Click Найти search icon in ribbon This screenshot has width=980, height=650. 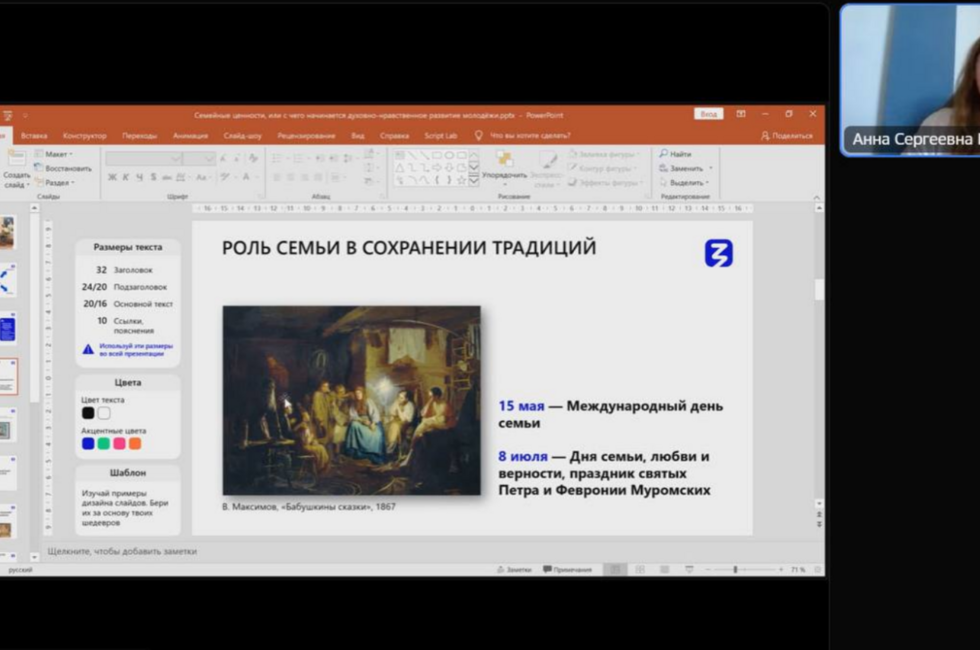(x=664, y=154)
